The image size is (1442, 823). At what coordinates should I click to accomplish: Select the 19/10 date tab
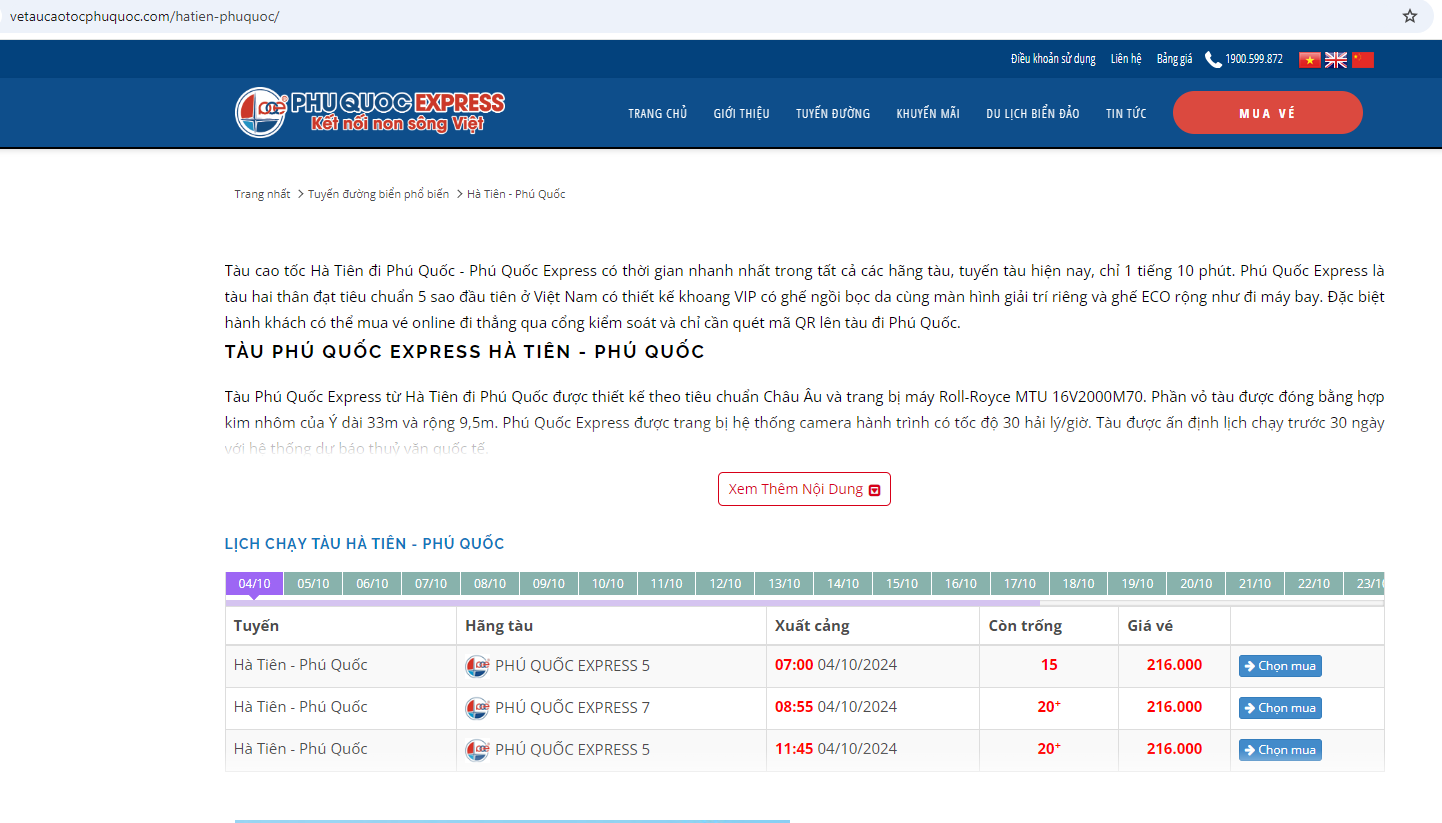click(1139, 584)
